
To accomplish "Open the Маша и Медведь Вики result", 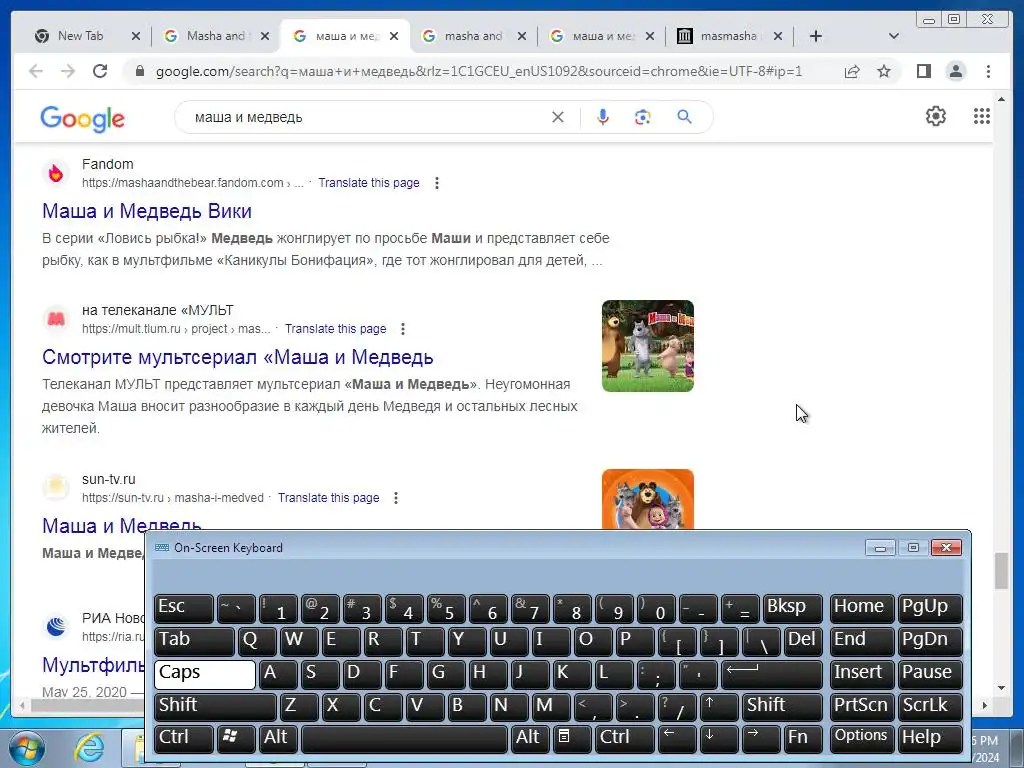I will 147,211.
